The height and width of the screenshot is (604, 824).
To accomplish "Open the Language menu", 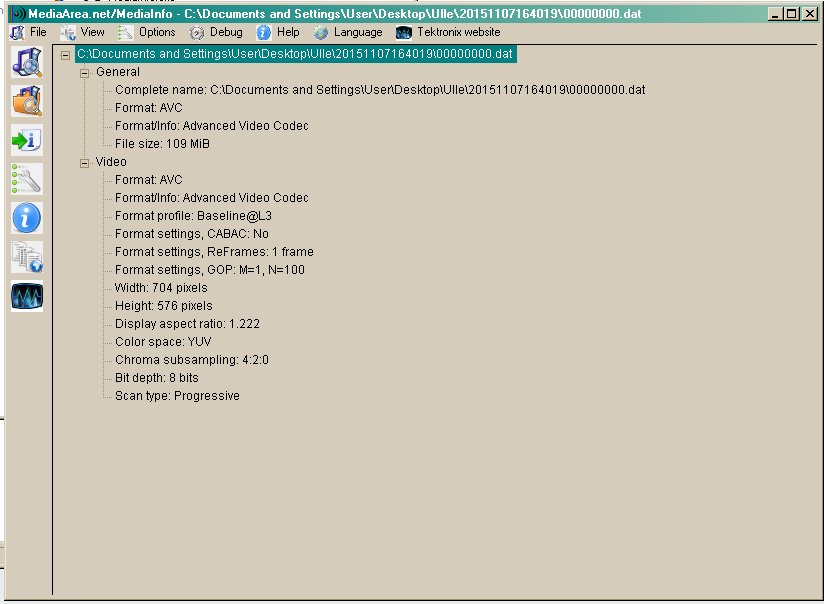I will [358, 32].
